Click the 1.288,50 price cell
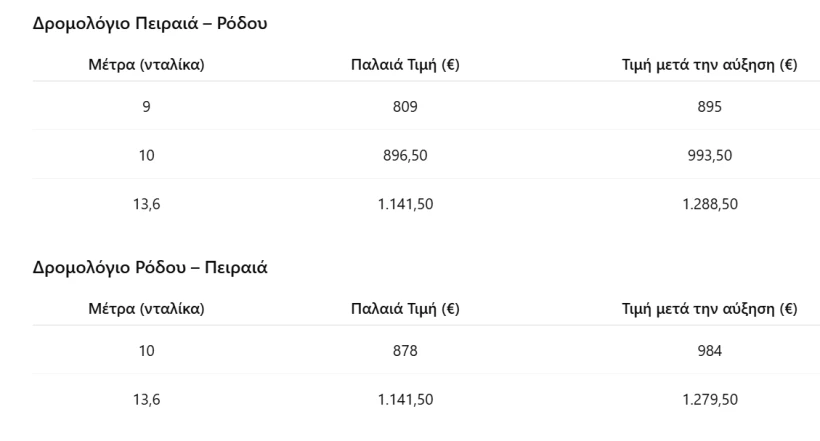Image resolution: width=820 pixels, height=441 pixels. click(x=709, y=204)
